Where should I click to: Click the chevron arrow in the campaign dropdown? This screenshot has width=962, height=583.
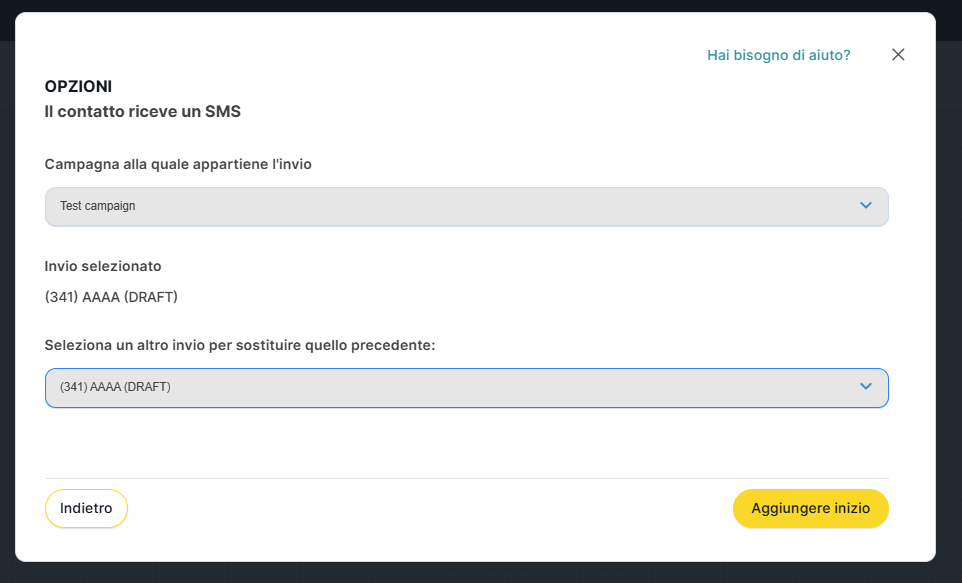point(866,206)
